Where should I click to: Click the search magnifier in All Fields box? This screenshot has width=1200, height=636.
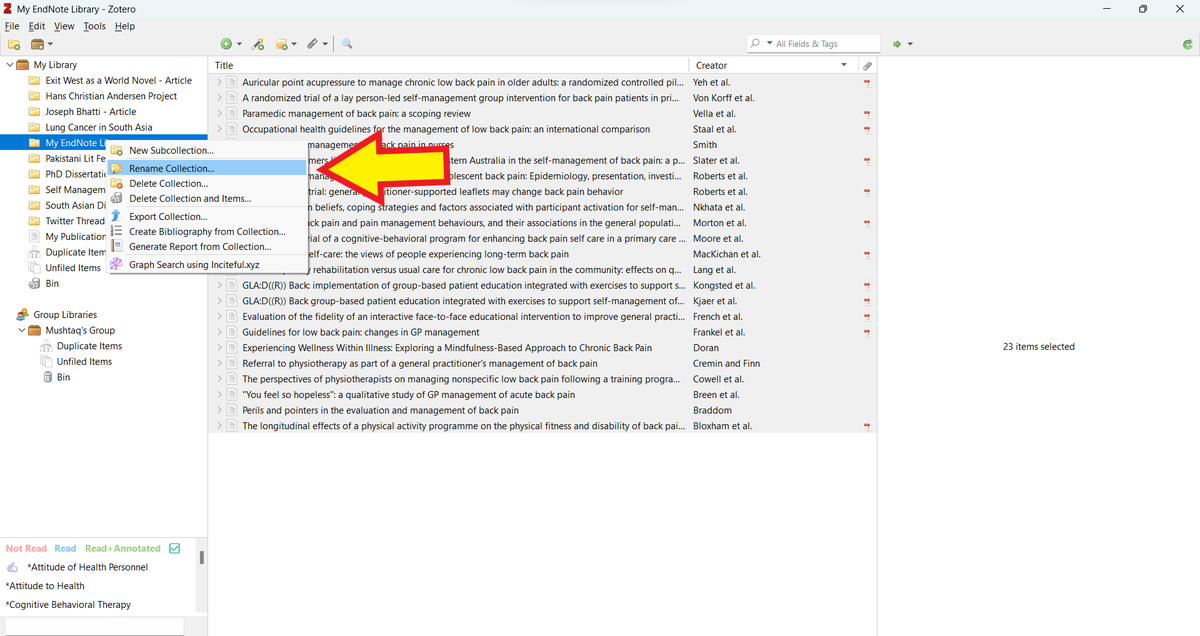755,44
